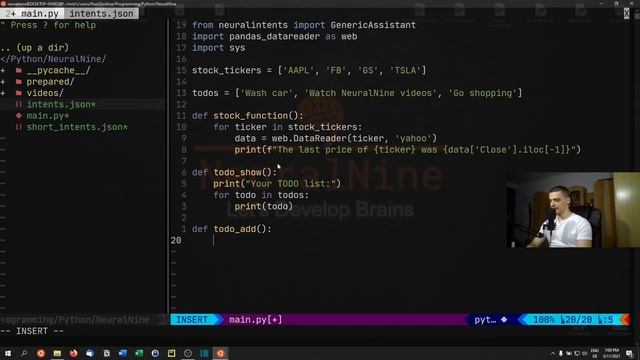Open the Windows notification center
The height and width of the screenshot is (360, 640).
tap(629, 353)
